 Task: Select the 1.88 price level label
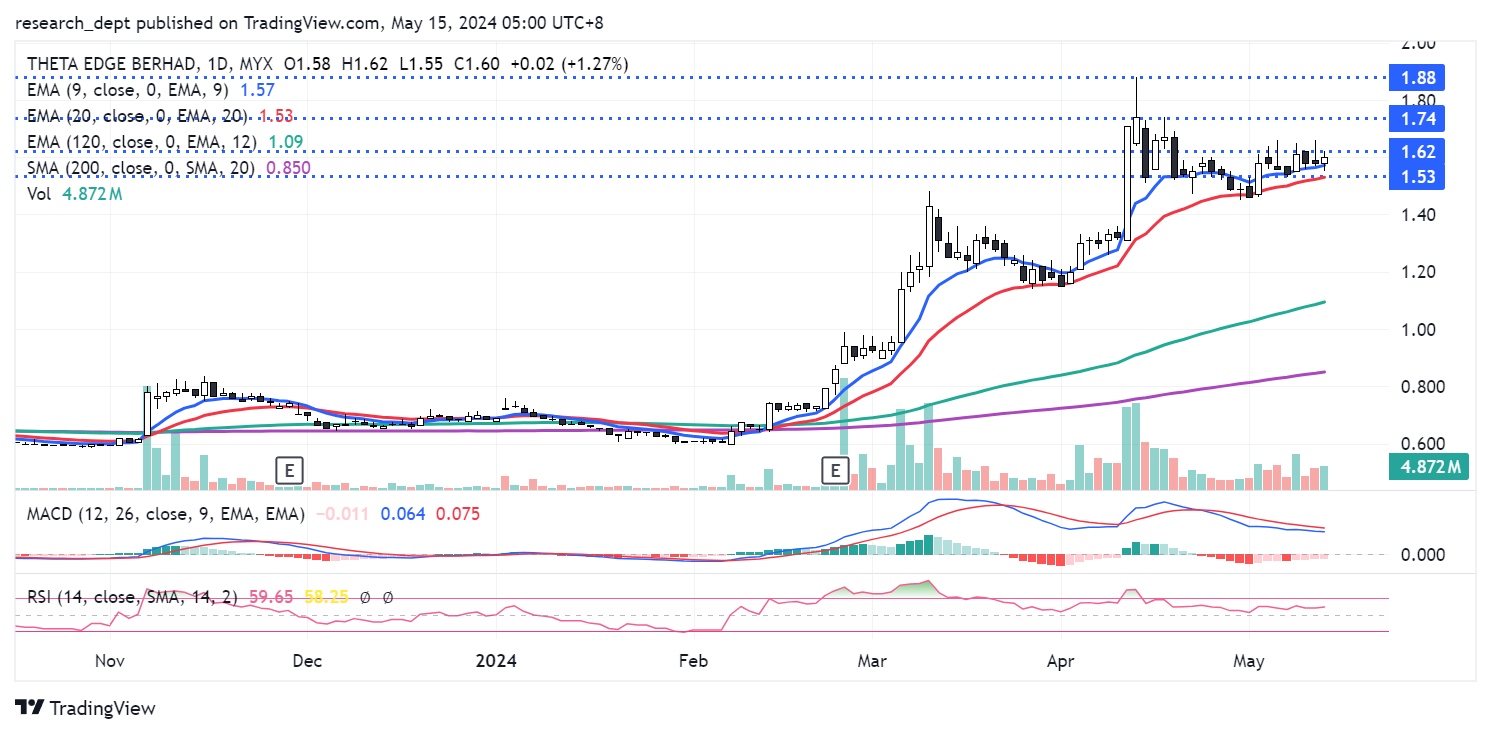(x=1419, y=78)
